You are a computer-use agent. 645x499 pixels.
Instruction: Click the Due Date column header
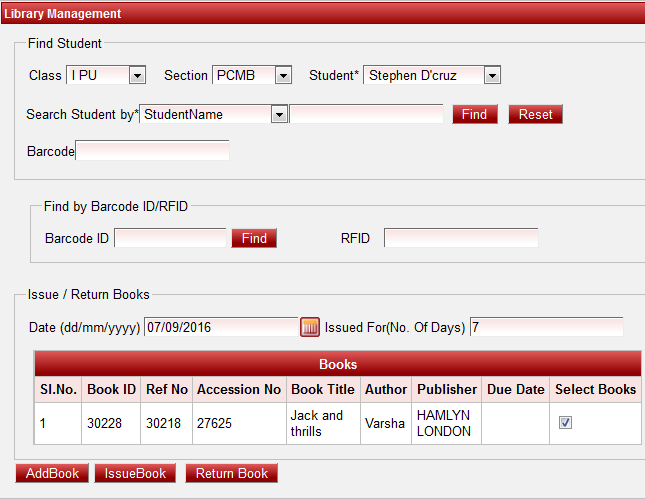(515, 389)
